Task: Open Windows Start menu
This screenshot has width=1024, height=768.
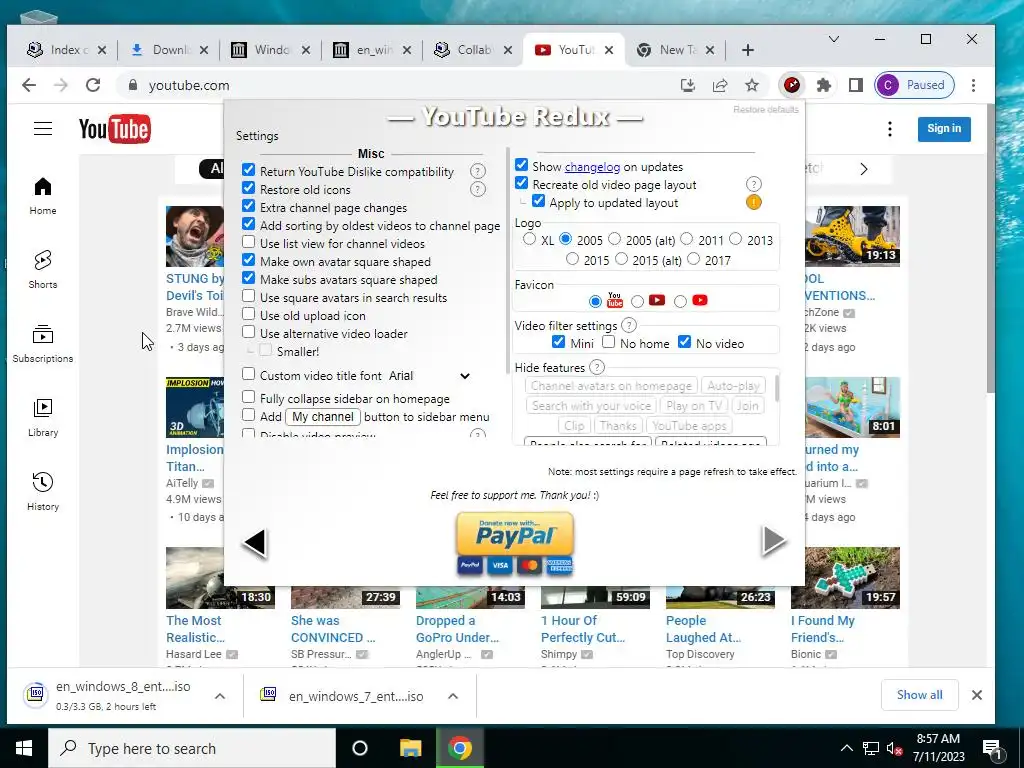Action: [24, 748]
